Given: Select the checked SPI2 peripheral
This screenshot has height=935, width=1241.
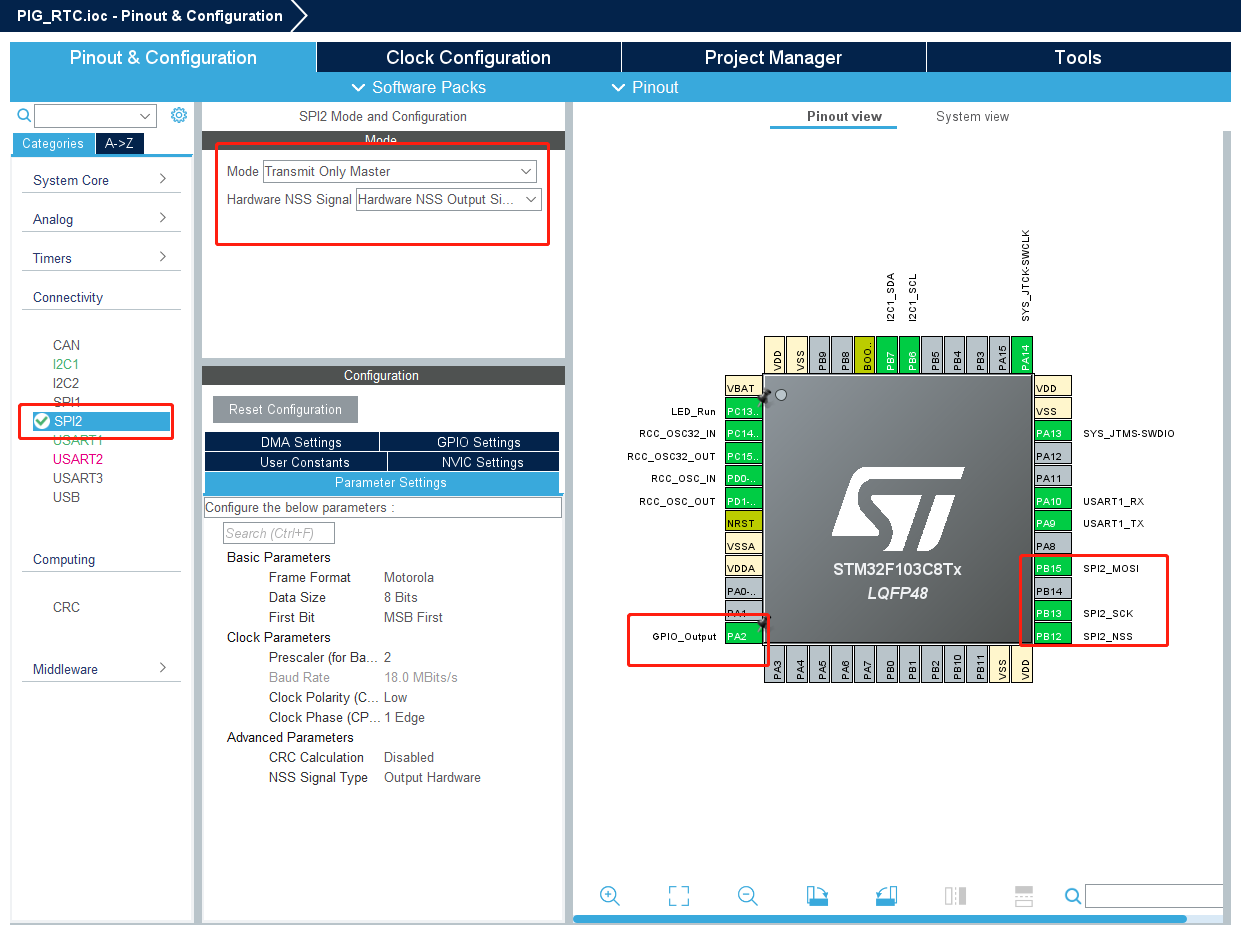Looking at the screenshot, I should click(101, 421).
